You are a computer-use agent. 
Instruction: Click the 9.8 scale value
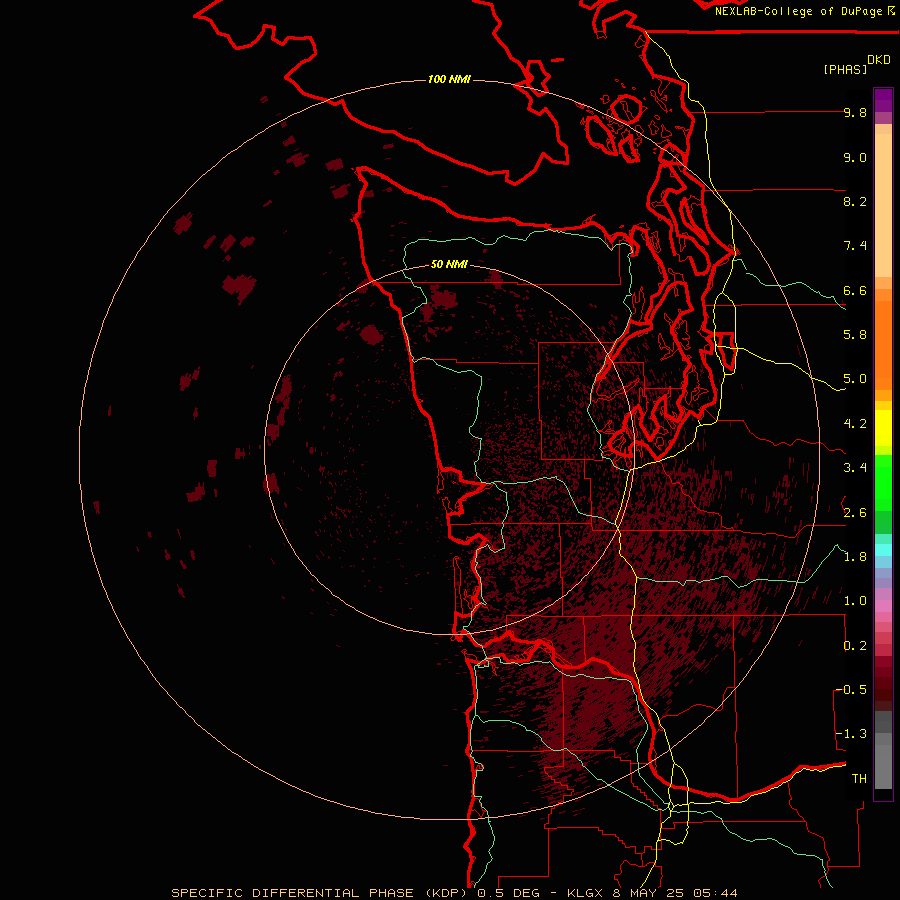tap(855, 112)
